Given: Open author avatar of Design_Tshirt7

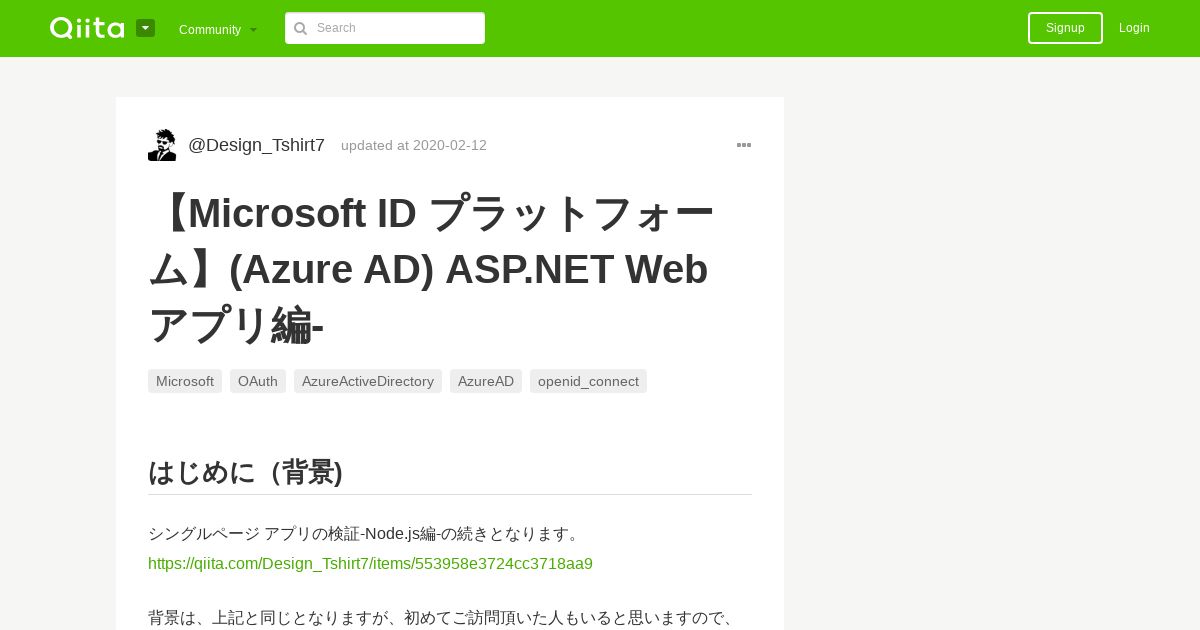Looking at the screenshot, I should click(x=162, y=145).
